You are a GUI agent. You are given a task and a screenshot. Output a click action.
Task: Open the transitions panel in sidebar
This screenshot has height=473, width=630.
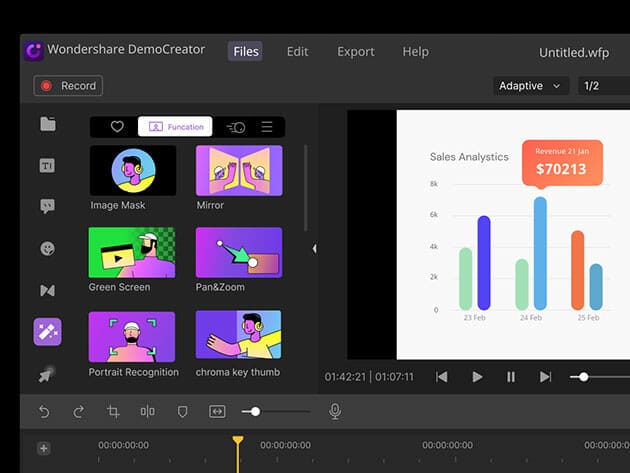point(47,290)
